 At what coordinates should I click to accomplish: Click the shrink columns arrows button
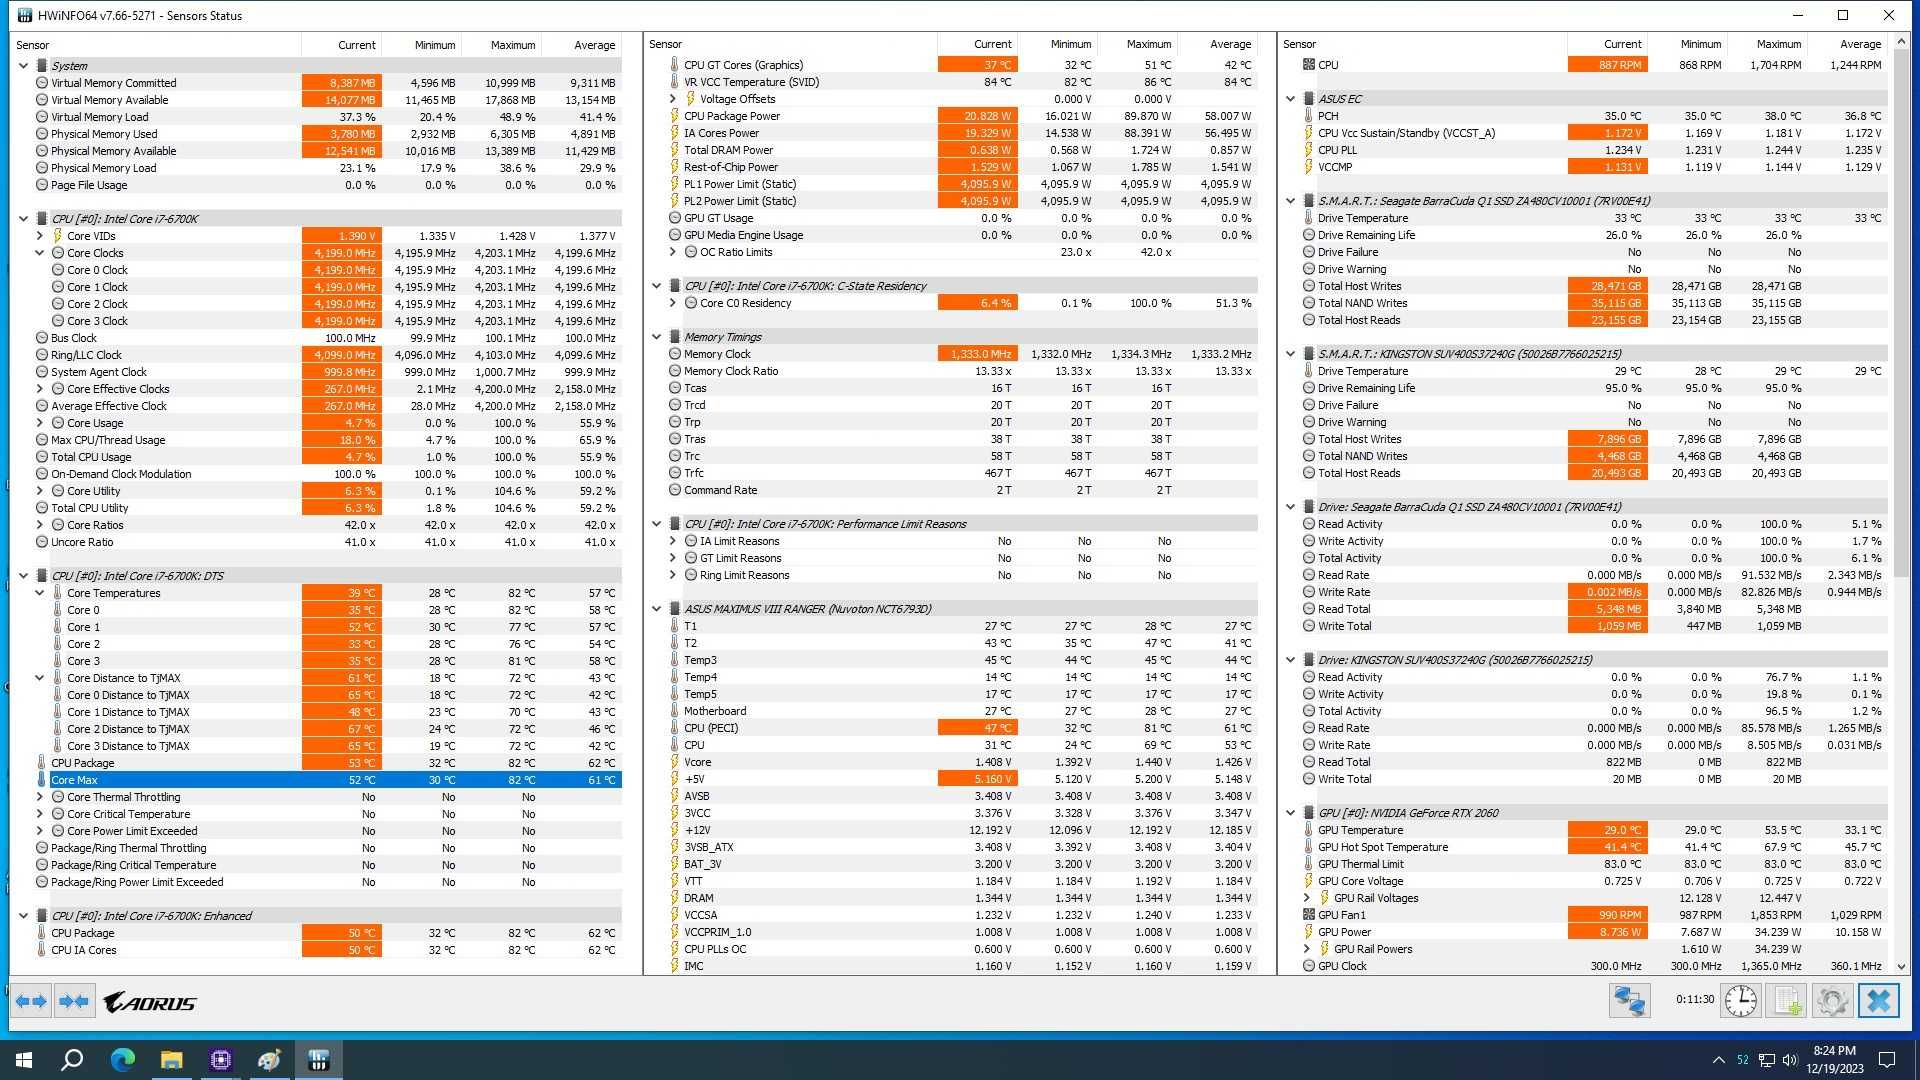coord(74,1001)
